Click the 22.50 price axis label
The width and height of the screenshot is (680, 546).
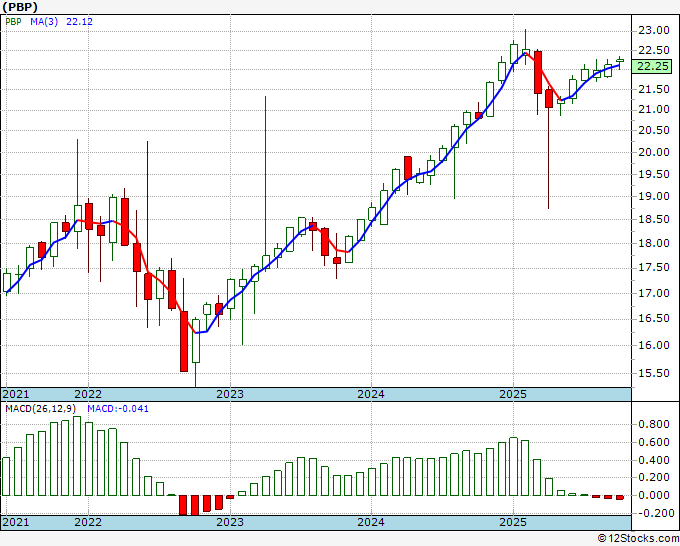pyautogui.click(x=654, y=50)
